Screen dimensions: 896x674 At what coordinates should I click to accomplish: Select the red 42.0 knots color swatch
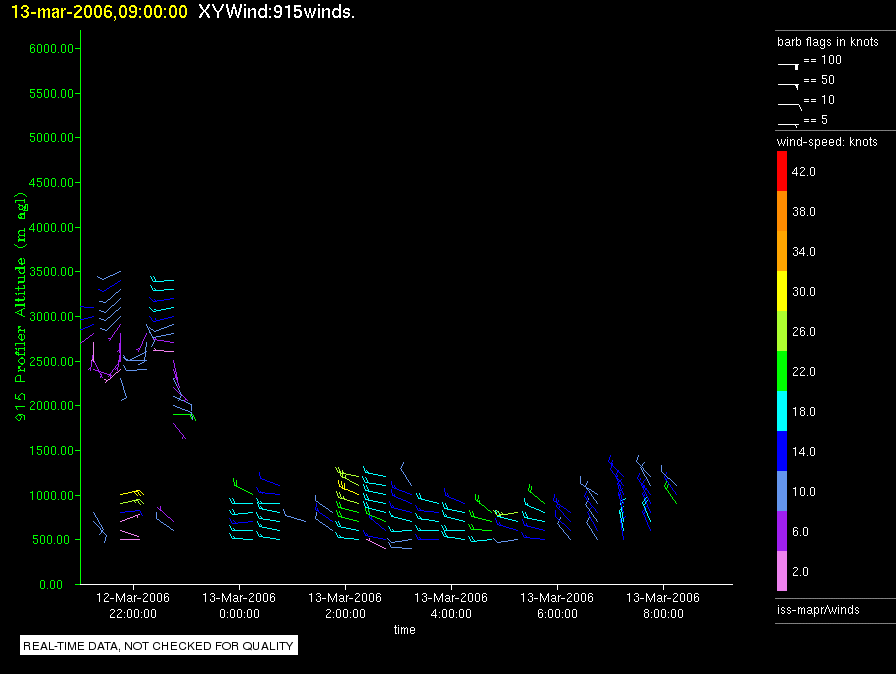(x=783, y=172)
